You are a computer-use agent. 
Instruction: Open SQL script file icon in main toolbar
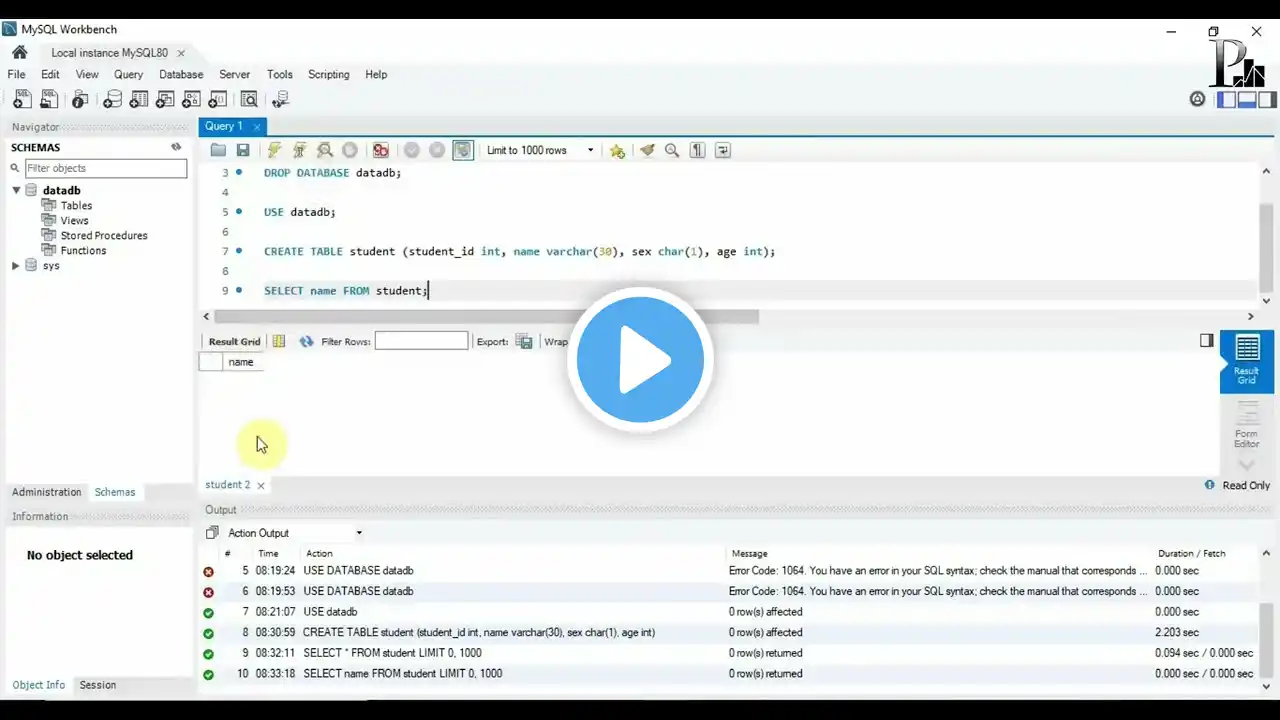pos(49,99)
